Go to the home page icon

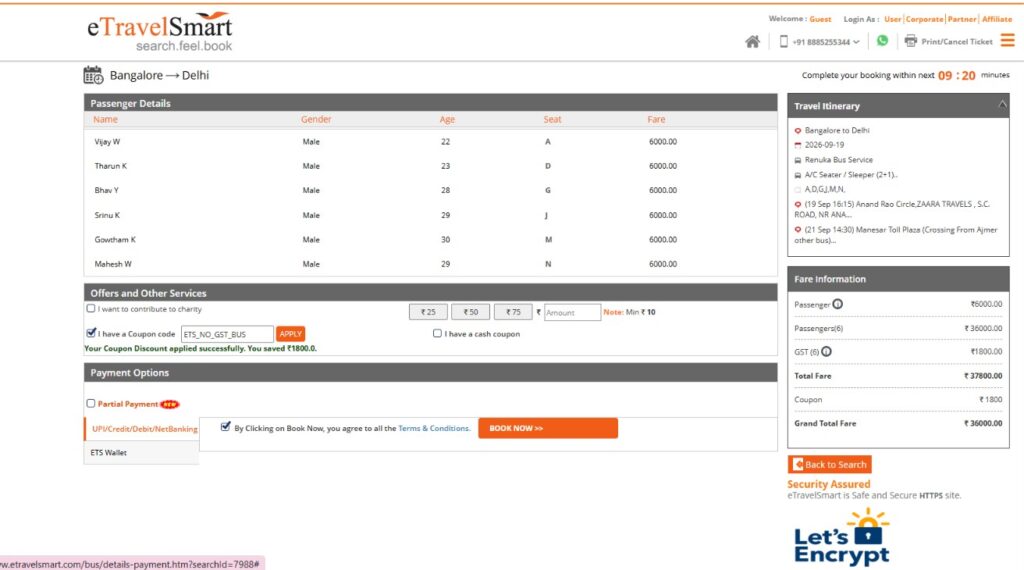[752, 42]
